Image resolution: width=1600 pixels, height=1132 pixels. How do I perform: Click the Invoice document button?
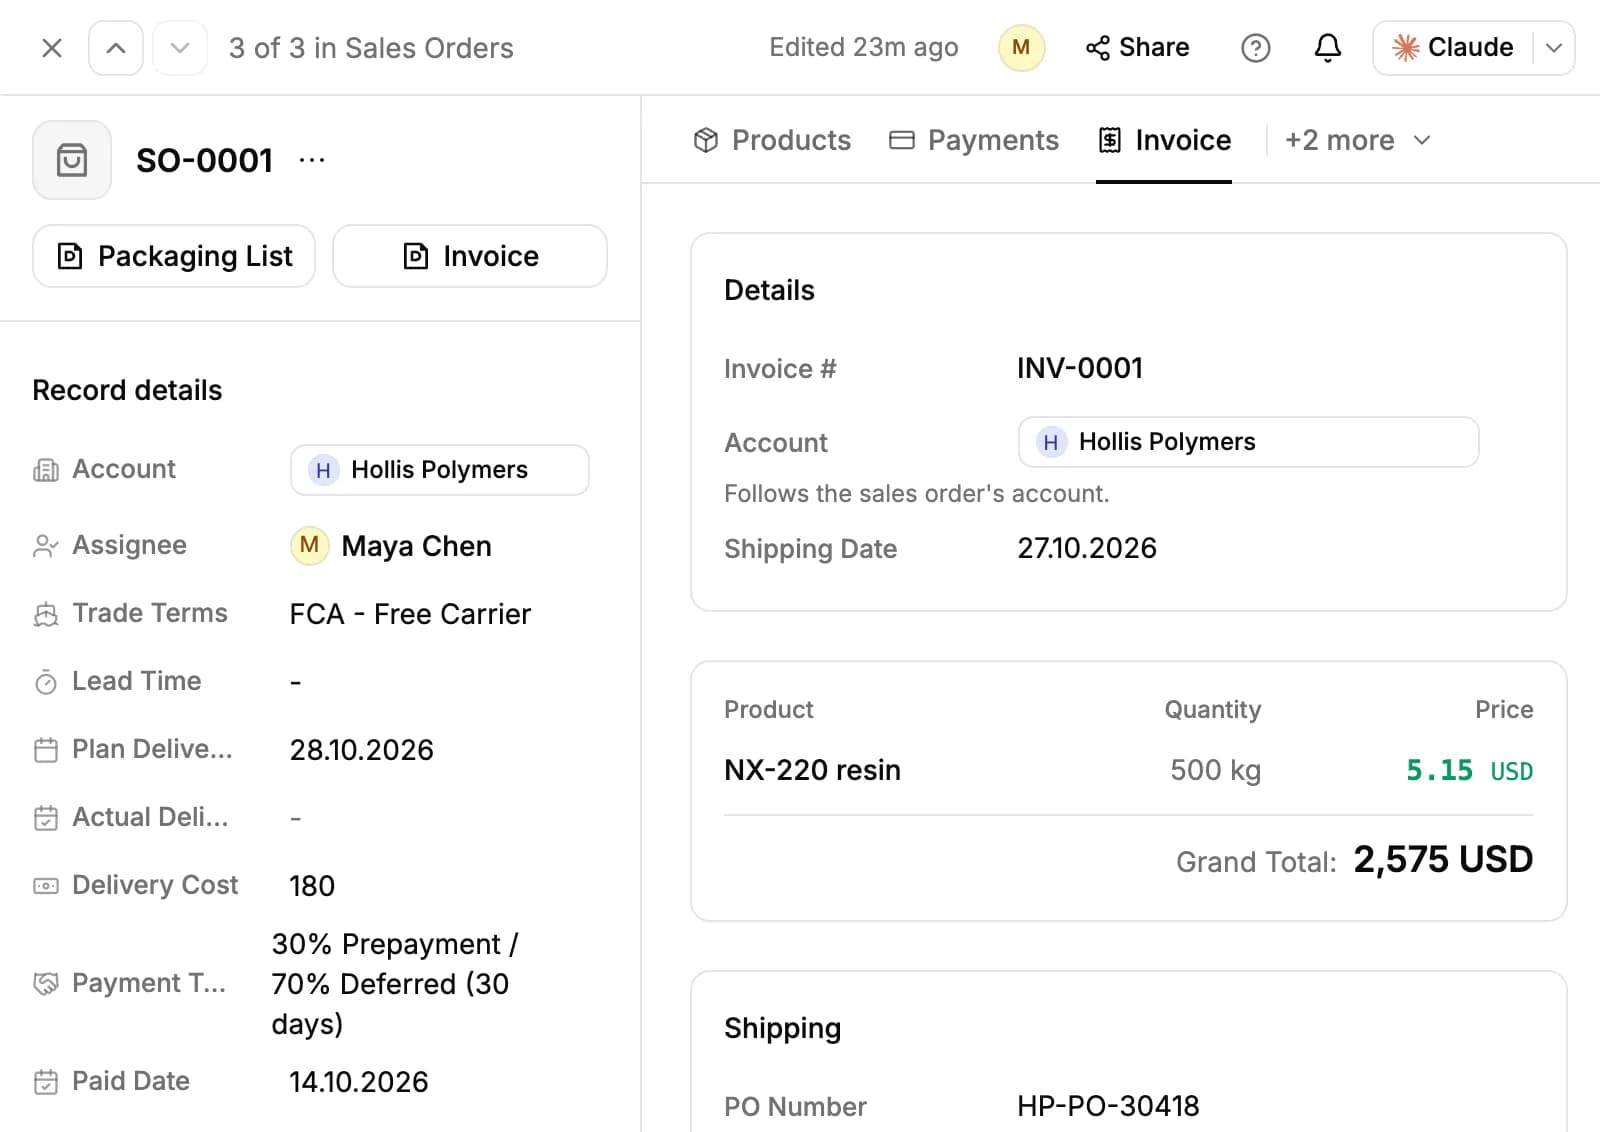[x=470, y=256]
